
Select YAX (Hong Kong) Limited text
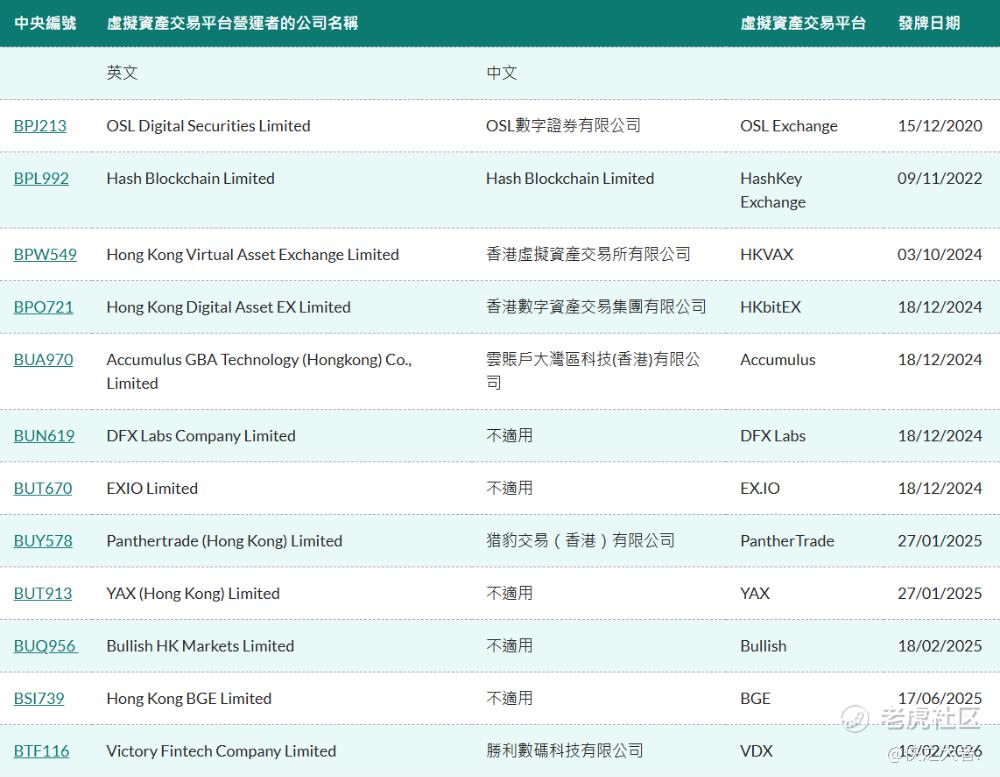tap(193, 593)
